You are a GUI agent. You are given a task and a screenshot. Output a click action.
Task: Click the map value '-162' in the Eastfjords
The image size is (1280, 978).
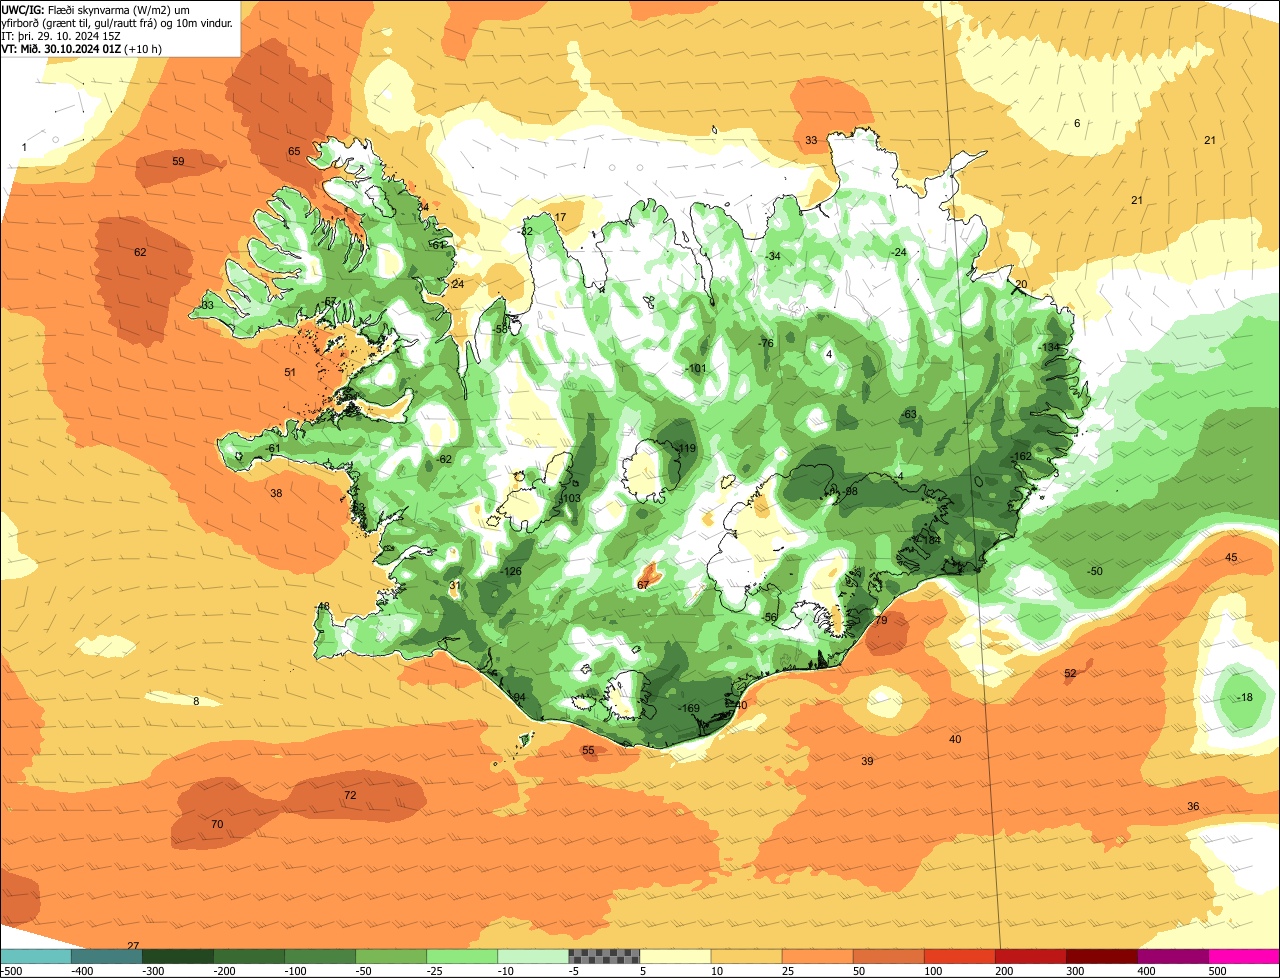coord(1021,457)
